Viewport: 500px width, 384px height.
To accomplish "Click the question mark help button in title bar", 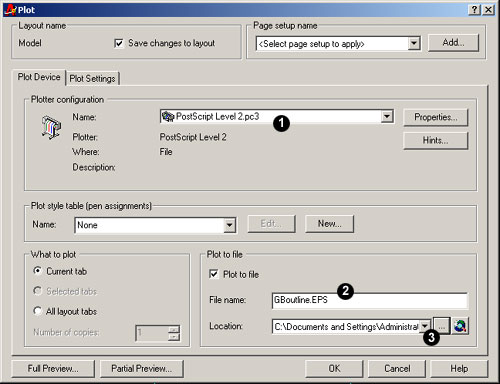I will (x=474, y=10).
